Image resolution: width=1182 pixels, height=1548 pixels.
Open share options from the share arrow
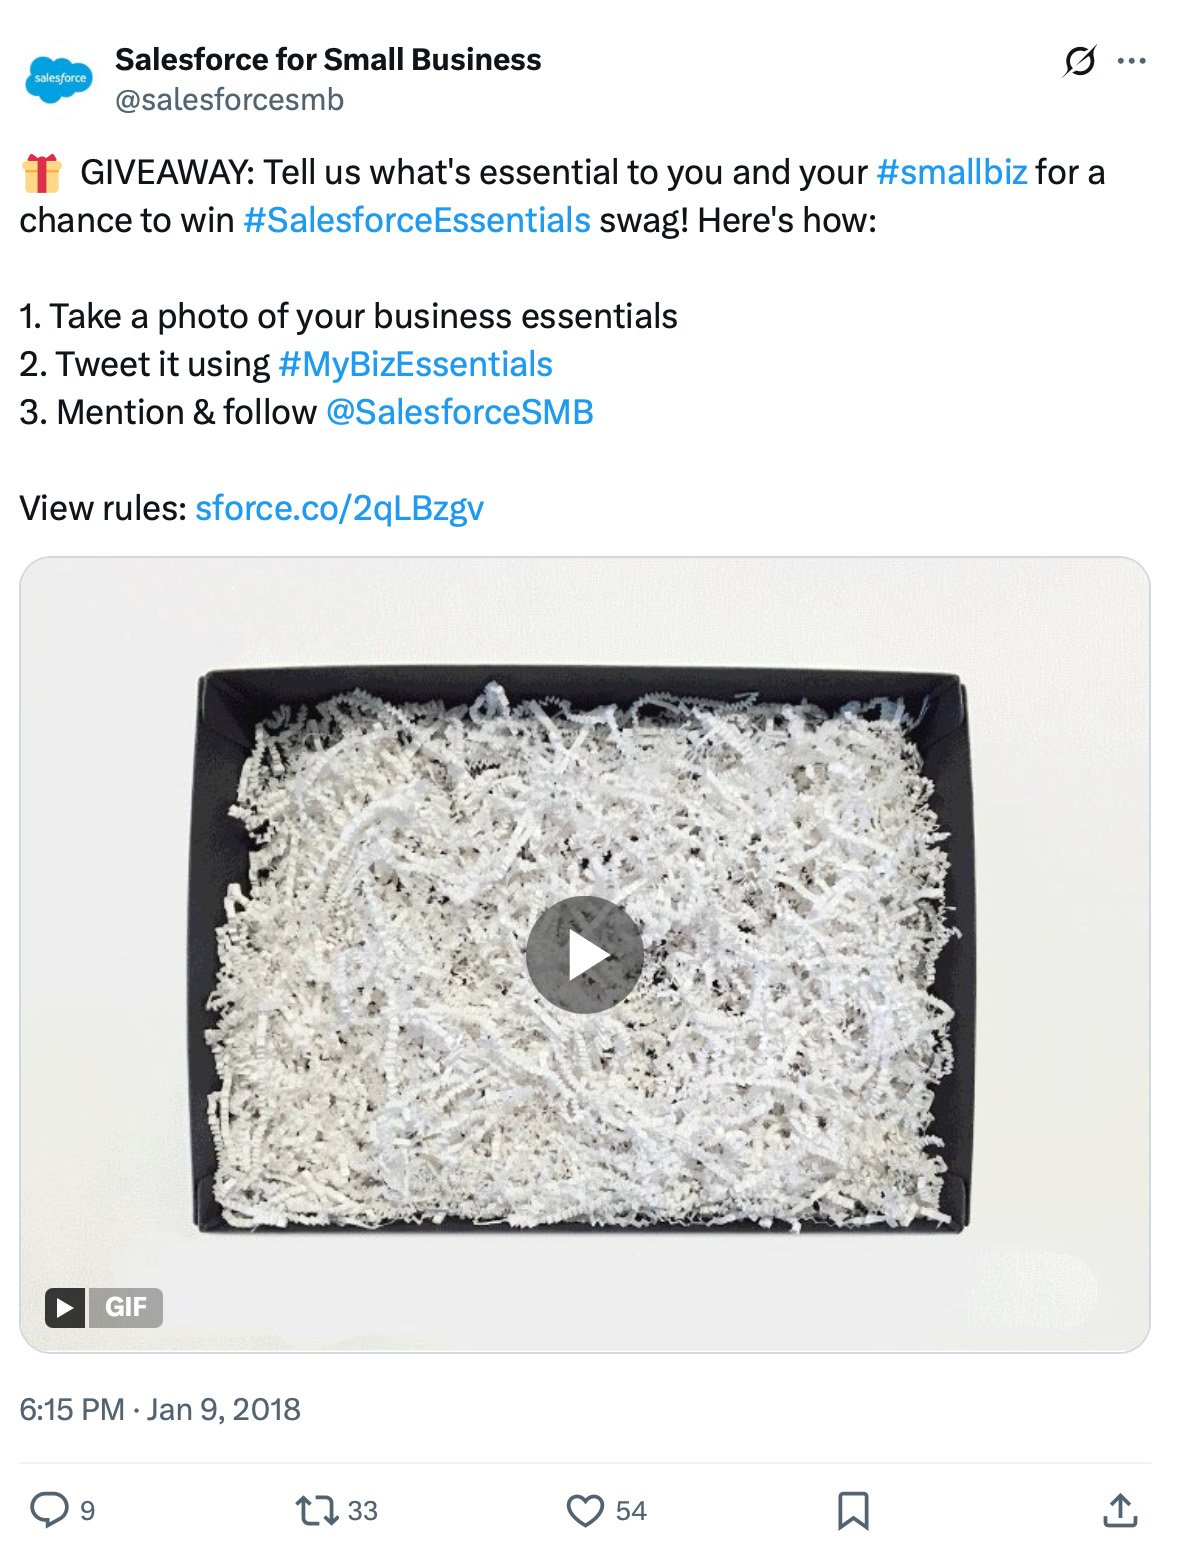(1119, 1512)
